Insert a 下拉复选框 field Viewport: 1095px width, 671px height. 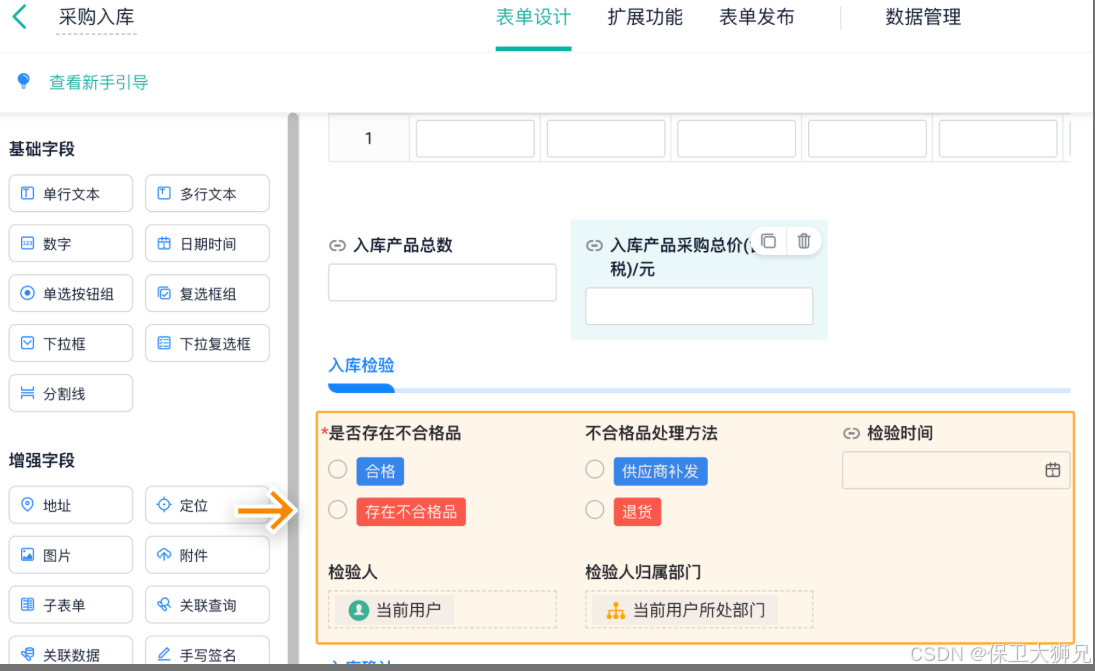(207, 344)
